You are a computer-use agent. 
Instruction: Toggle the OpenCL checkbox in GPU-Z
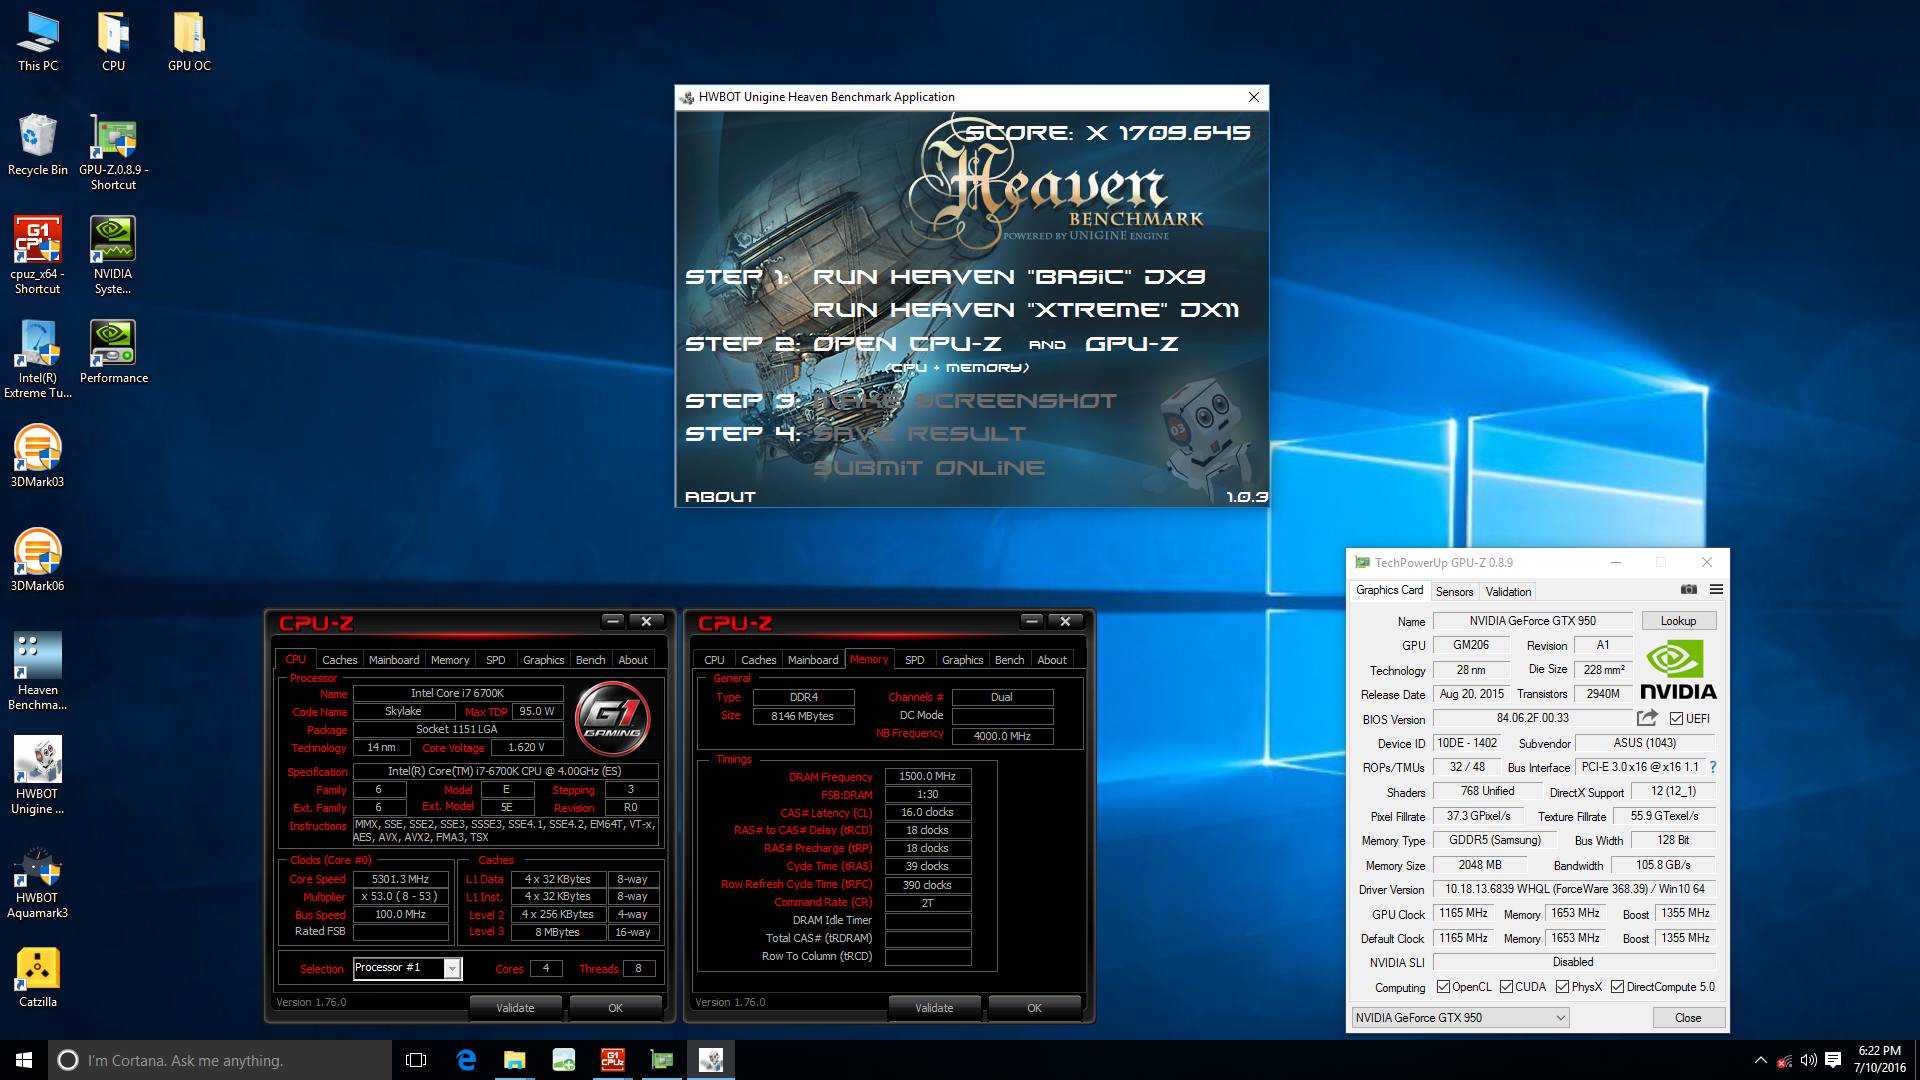click(1443, 987)
